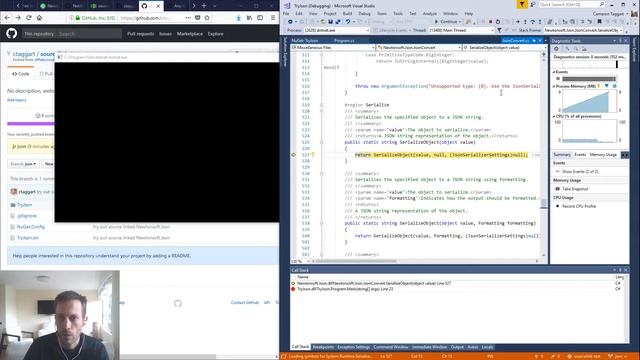Screen dimensions: 640x360
Task: Reload the GitHub page
Action: point(29,18)
